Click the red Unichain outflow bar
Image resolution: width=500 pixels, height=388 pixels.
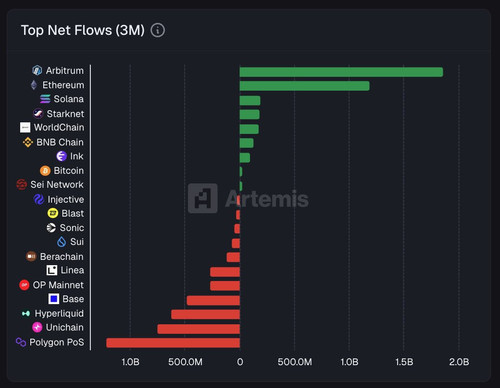[199, 329]
